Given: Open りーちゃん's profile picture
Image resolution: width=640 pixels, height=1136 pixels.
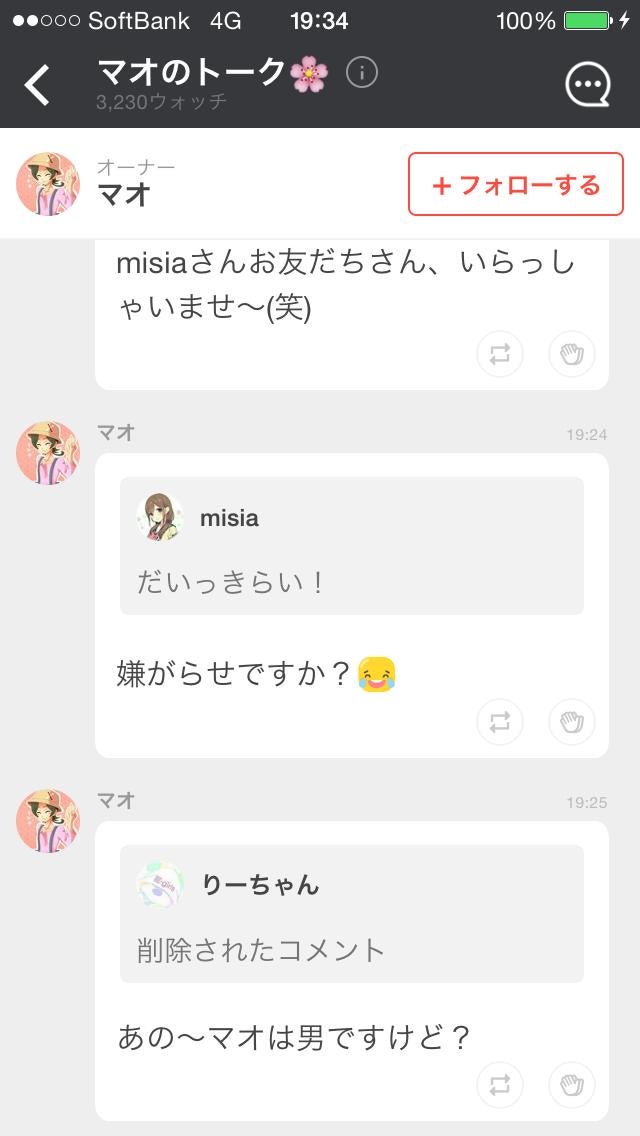Looking at the screenshot, I should 160,884.
